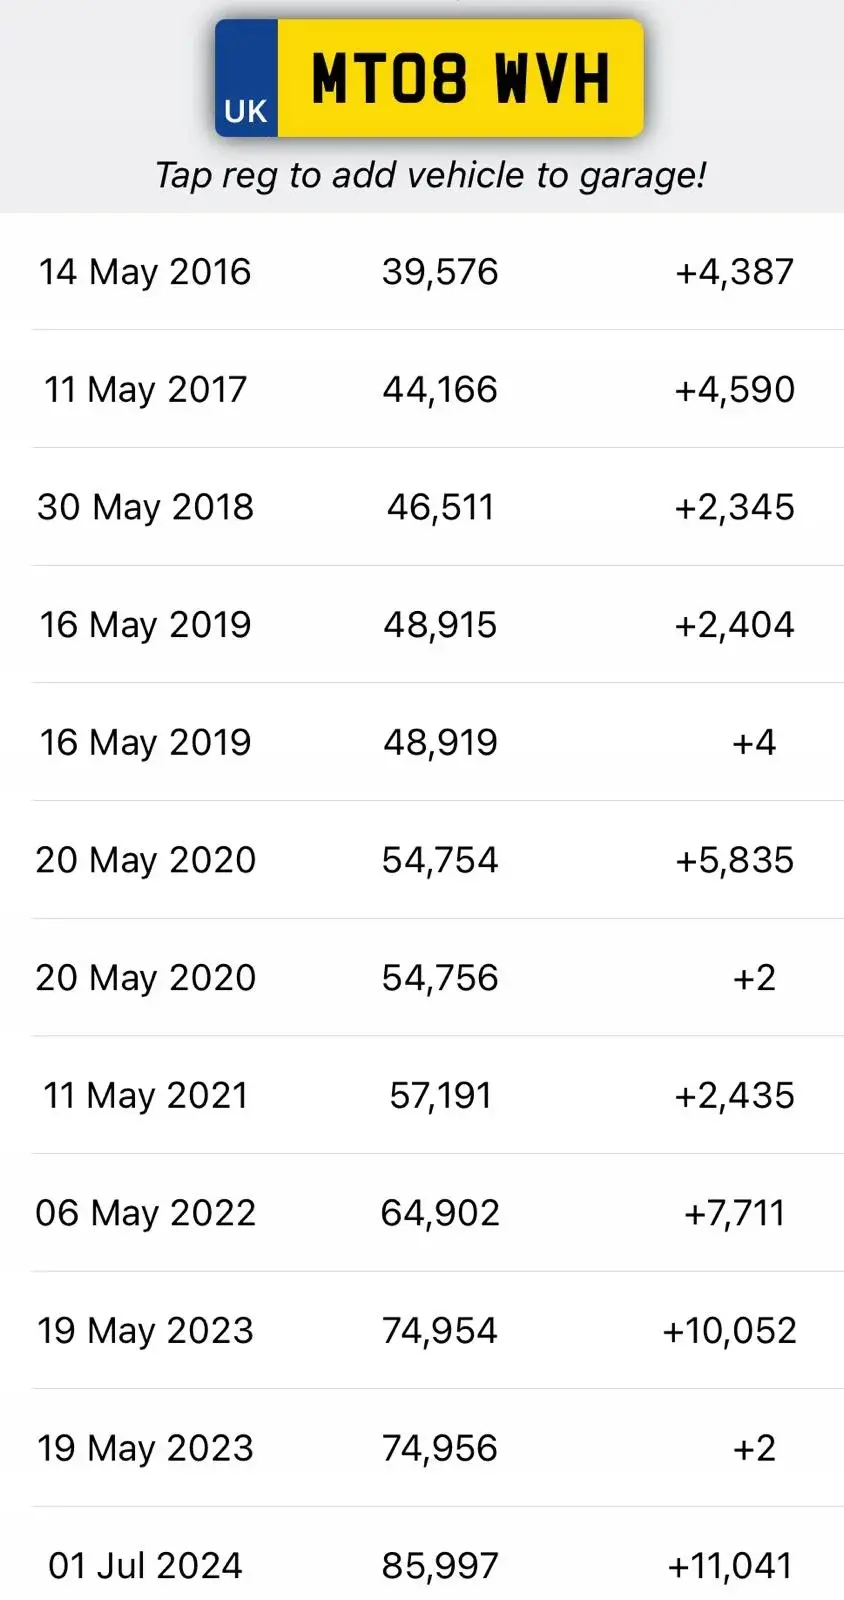The image size is (844, 1600).
Task: Click the +7,711 mileage increase
Action: click(x=734, y=1213)
